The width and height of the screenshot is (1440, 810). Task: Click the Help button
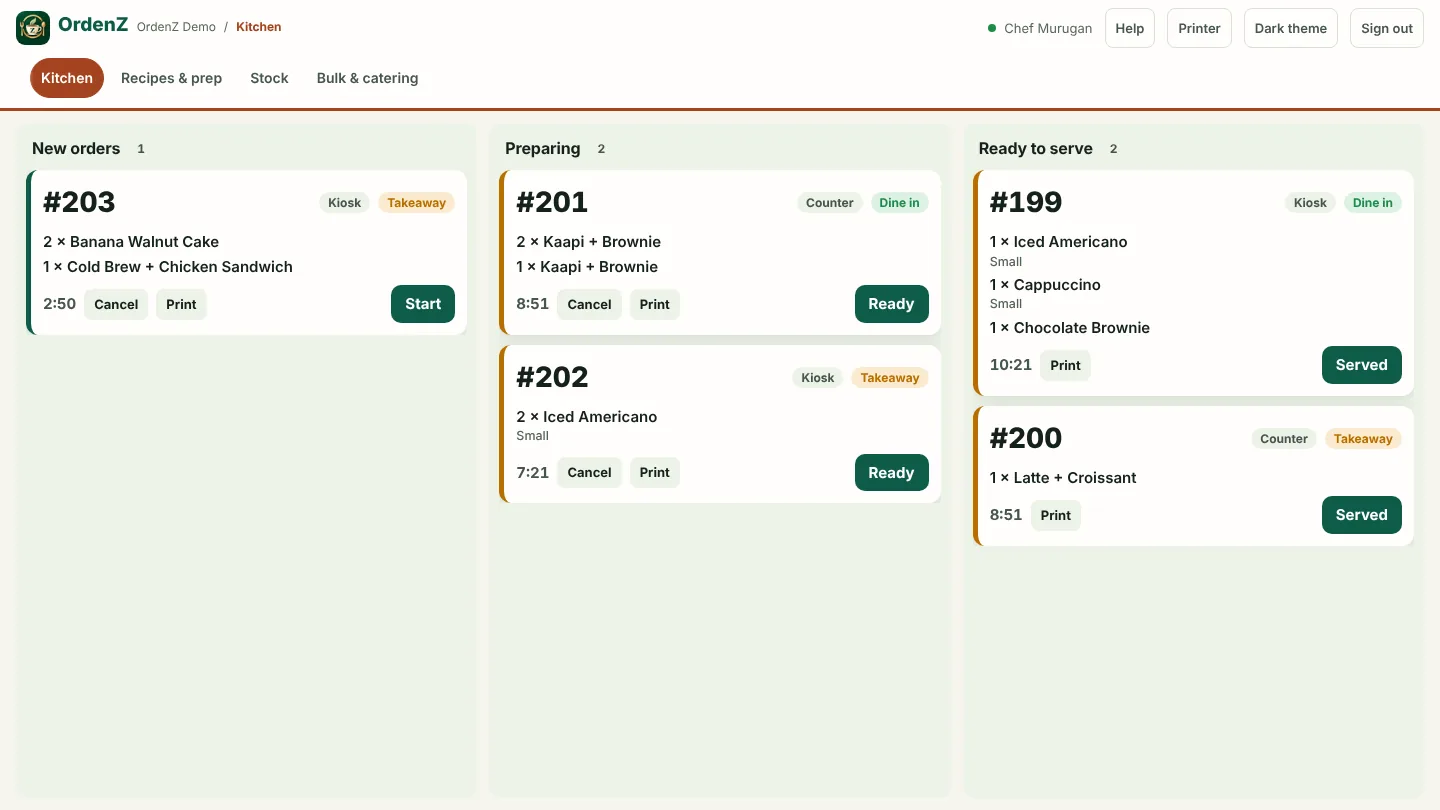1129,28
